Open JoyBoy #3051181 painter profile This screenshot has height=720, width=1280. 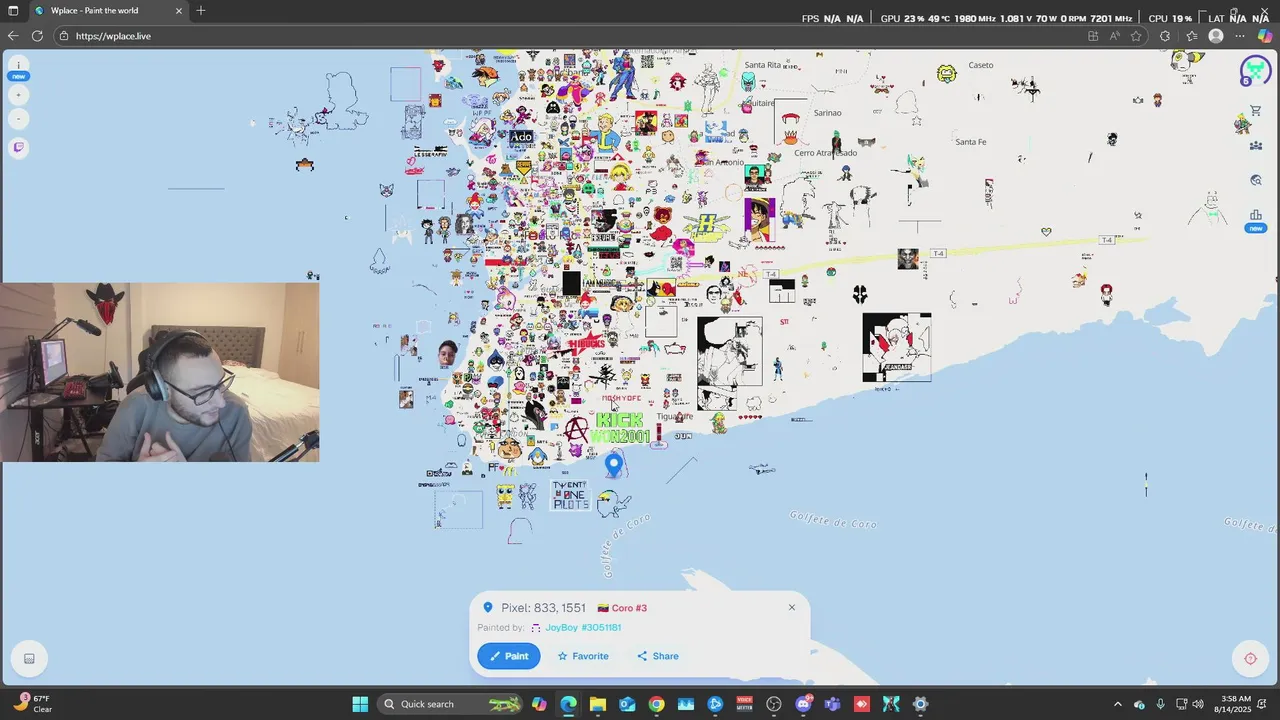click(x=583, y=628)
